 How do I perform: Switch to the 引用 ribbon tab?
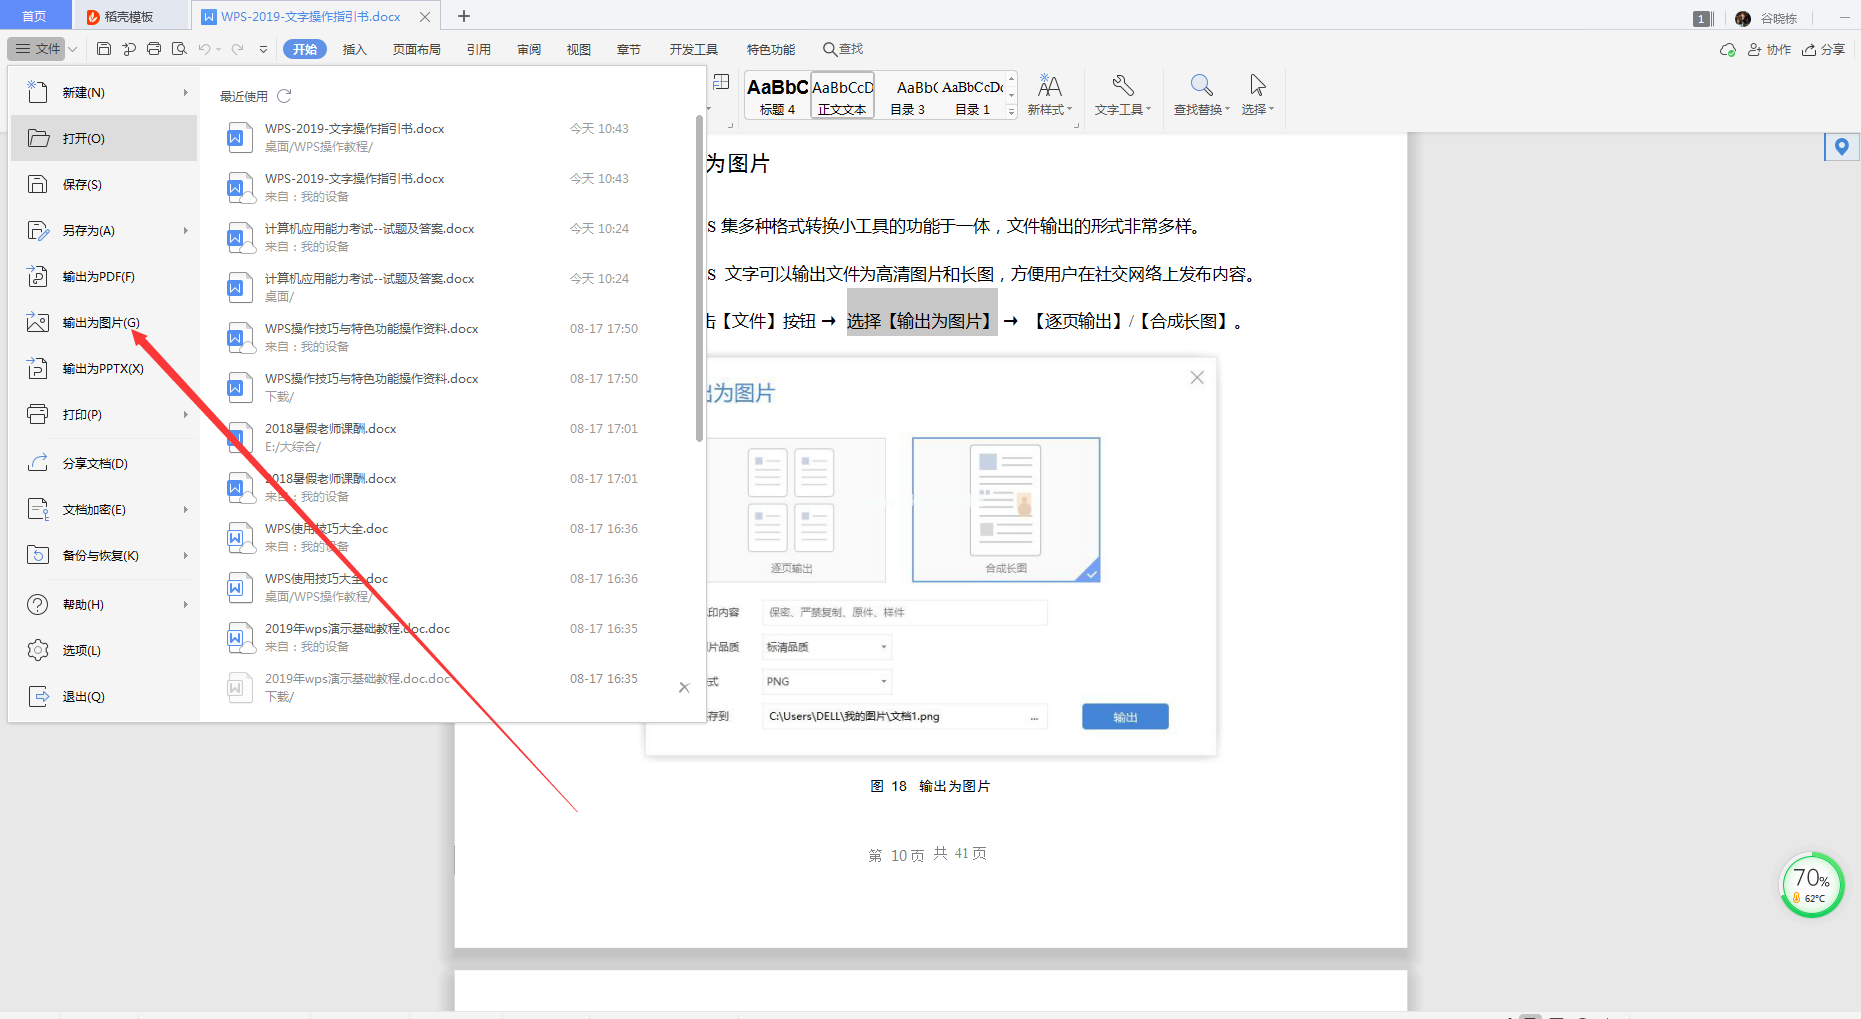click(479, 49)
